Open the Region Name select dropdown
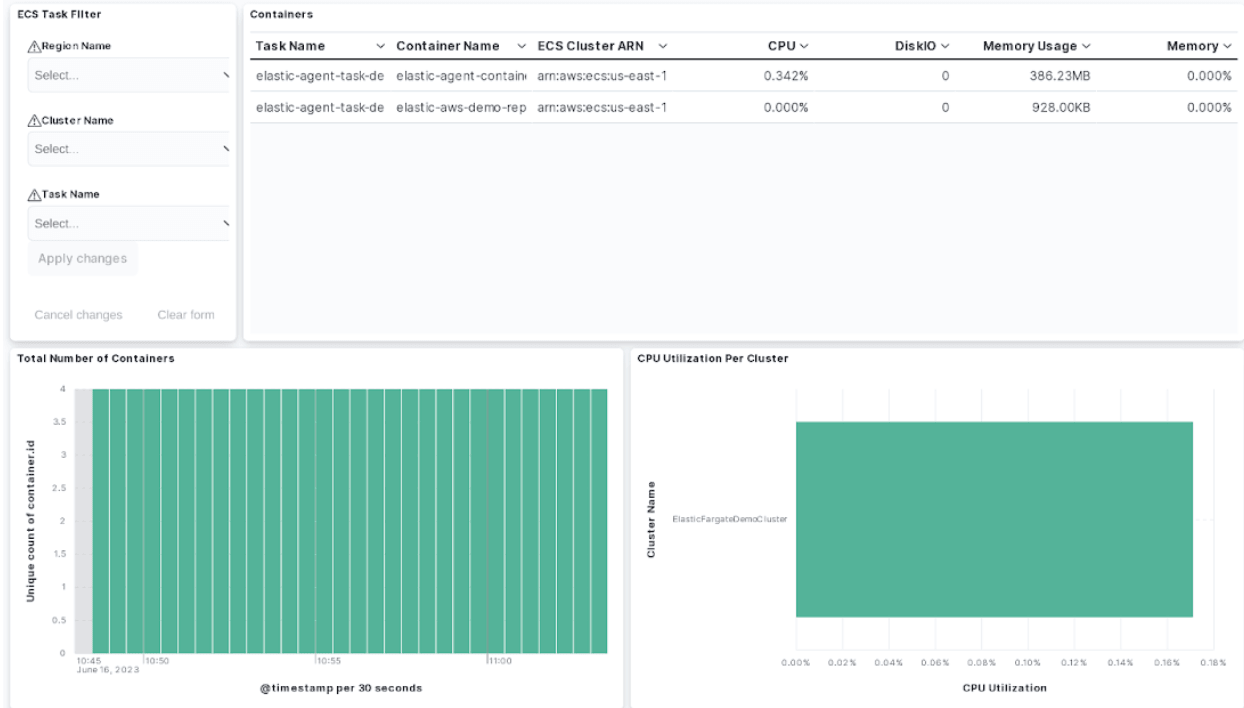The width and height of the screenshot is (1244, 708). pos(129,75)
